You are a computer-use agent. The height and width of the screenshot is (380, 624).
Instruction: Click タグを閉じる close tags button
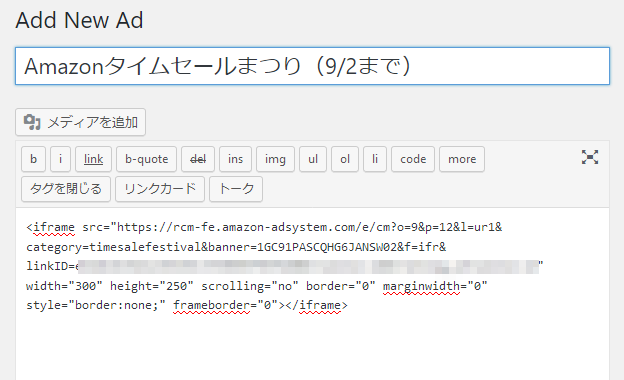click(x=66, y=189)
